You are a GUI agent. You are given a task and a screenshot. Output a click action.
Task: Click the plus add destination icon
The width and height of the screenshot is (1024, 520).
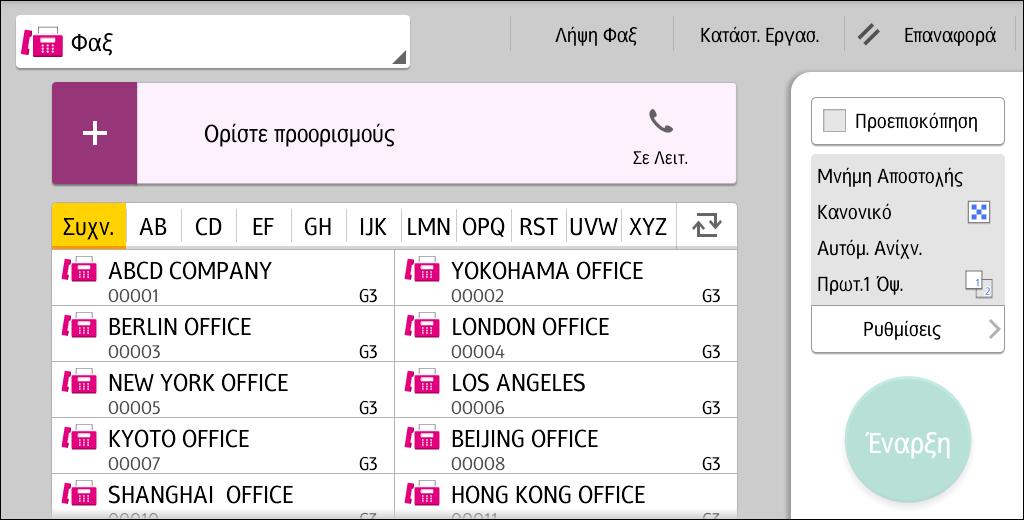[95, 133]
